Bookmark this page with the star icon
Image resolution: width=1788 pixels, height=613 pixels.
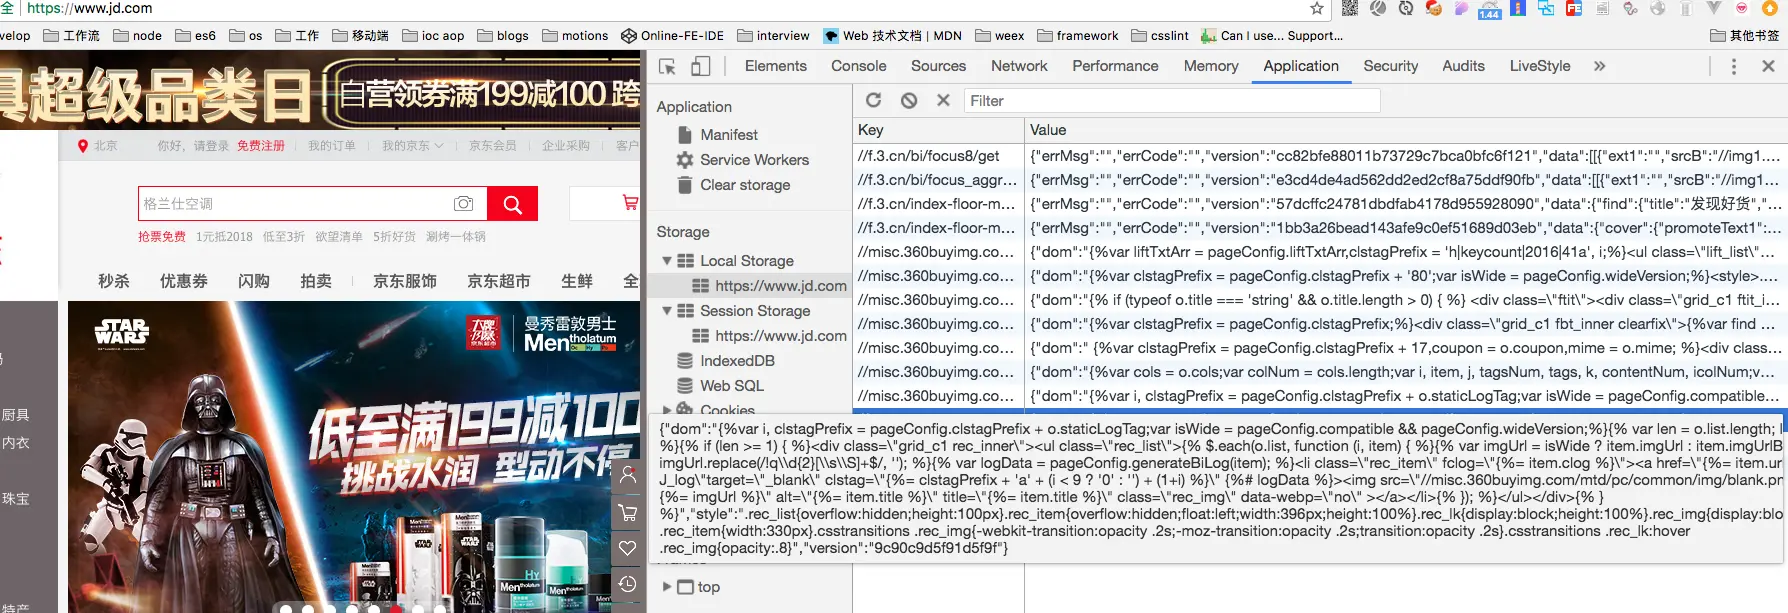tap(1317, 8)
